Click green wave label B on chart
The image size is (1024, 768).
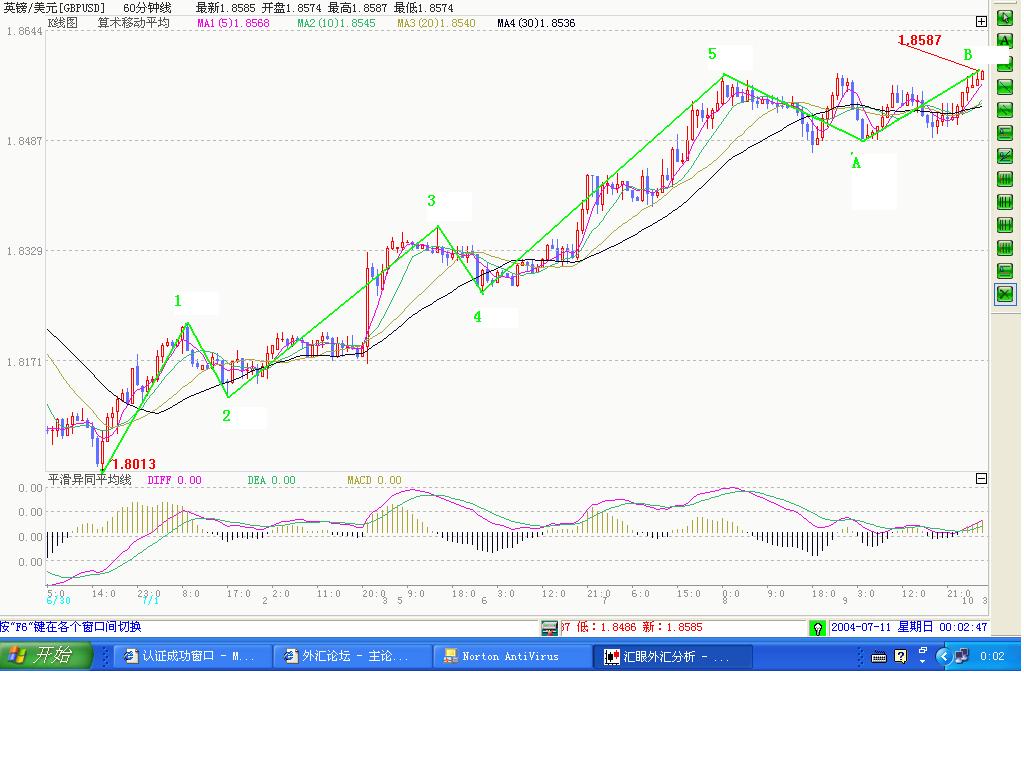968,55
